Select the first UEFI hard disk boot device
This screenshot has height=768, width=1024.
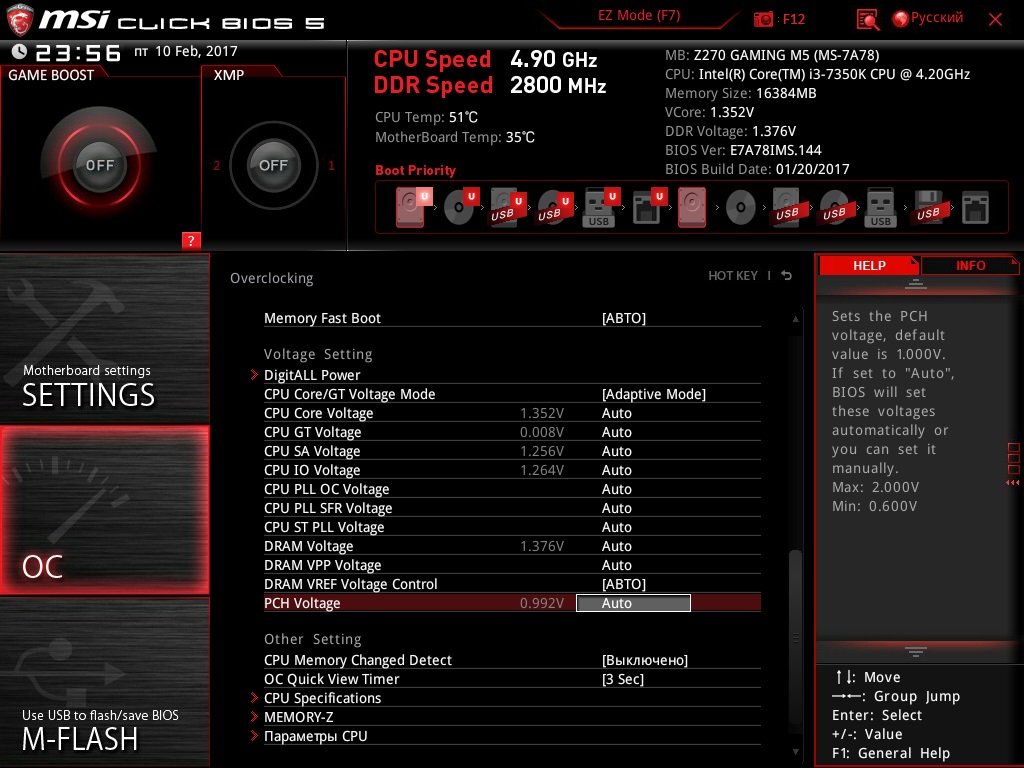click(413, 207)
